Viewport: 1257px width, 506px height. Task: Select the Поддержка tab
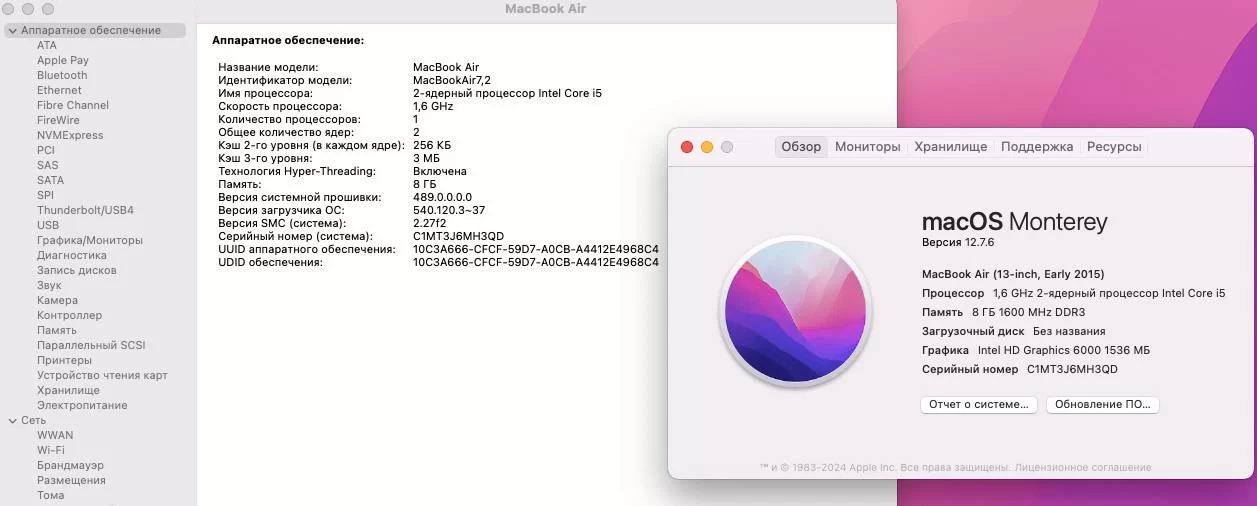[1037, 147]
